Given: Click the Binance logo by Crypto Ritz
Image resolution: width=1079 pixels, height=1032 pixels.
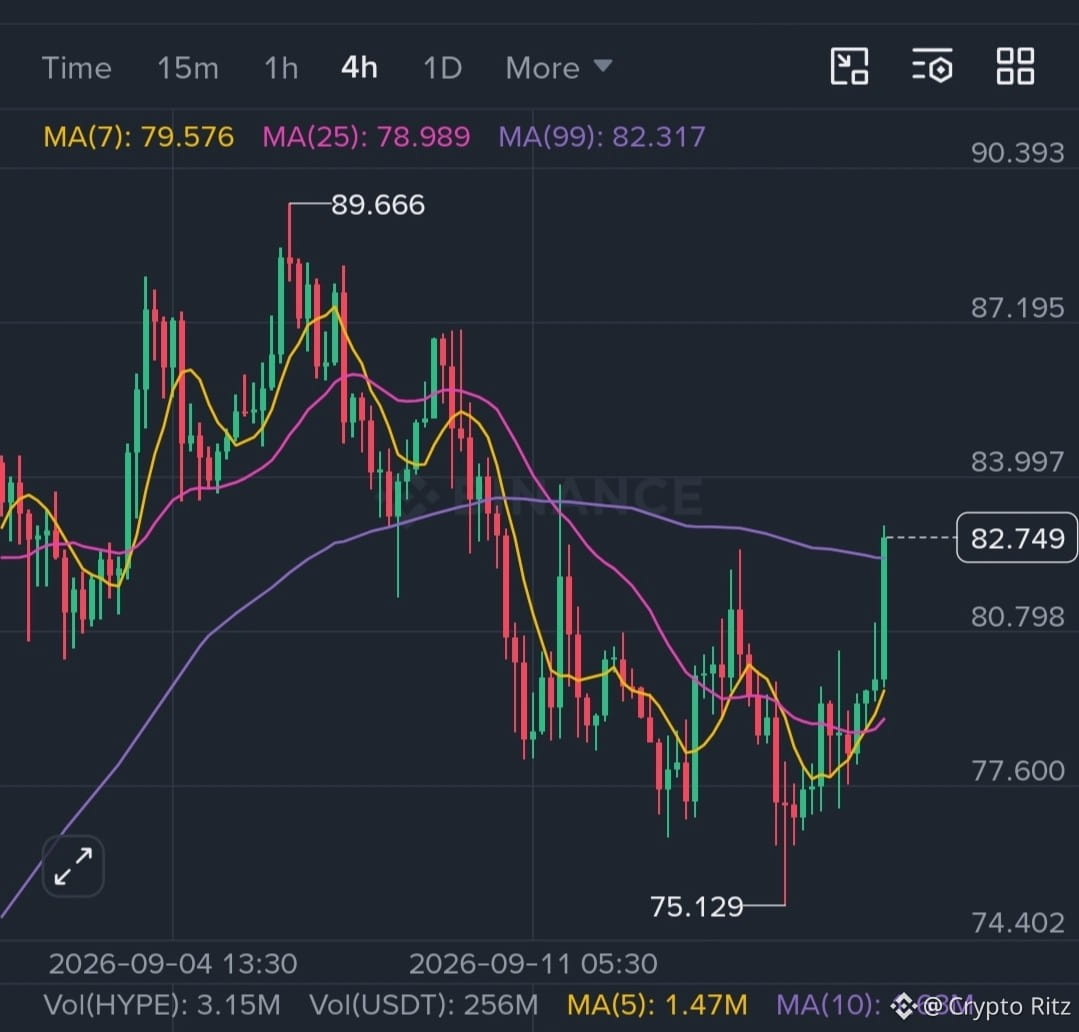Looking at the screenshot, I should tap(902, 1007).
